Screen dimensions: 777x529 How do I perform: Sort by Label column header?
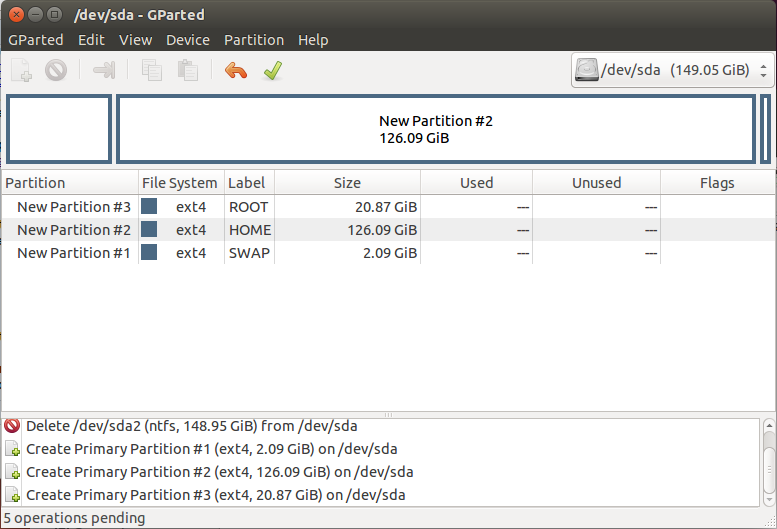(249, 183)
